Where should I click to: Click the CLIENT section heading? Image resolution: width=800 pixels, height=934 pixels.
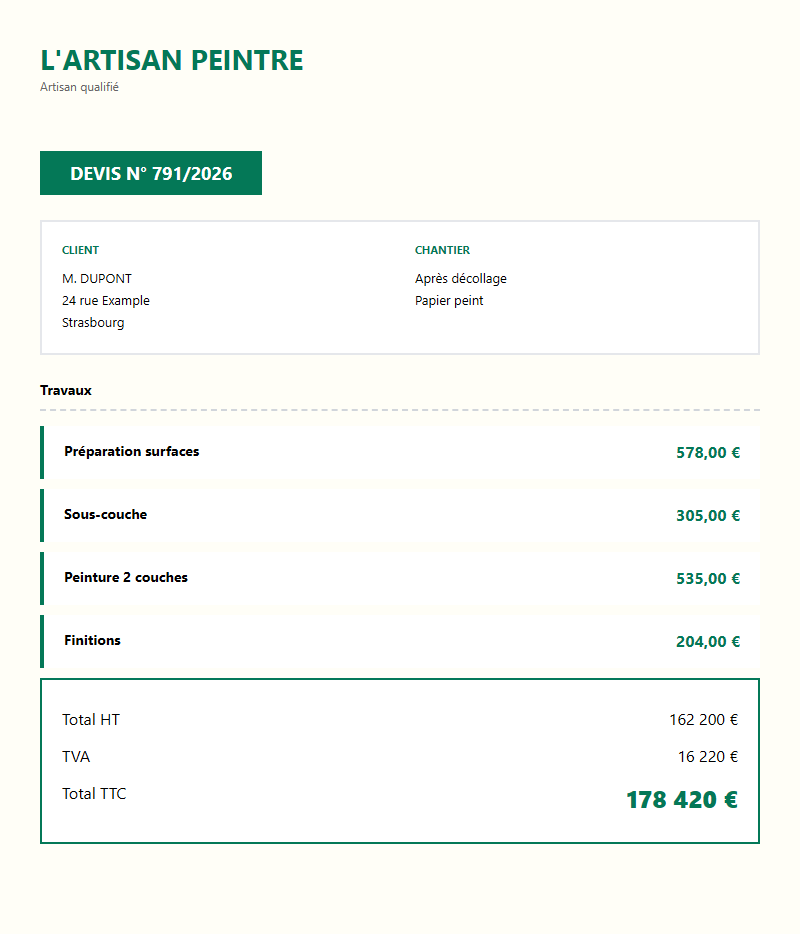click(80, 250)
